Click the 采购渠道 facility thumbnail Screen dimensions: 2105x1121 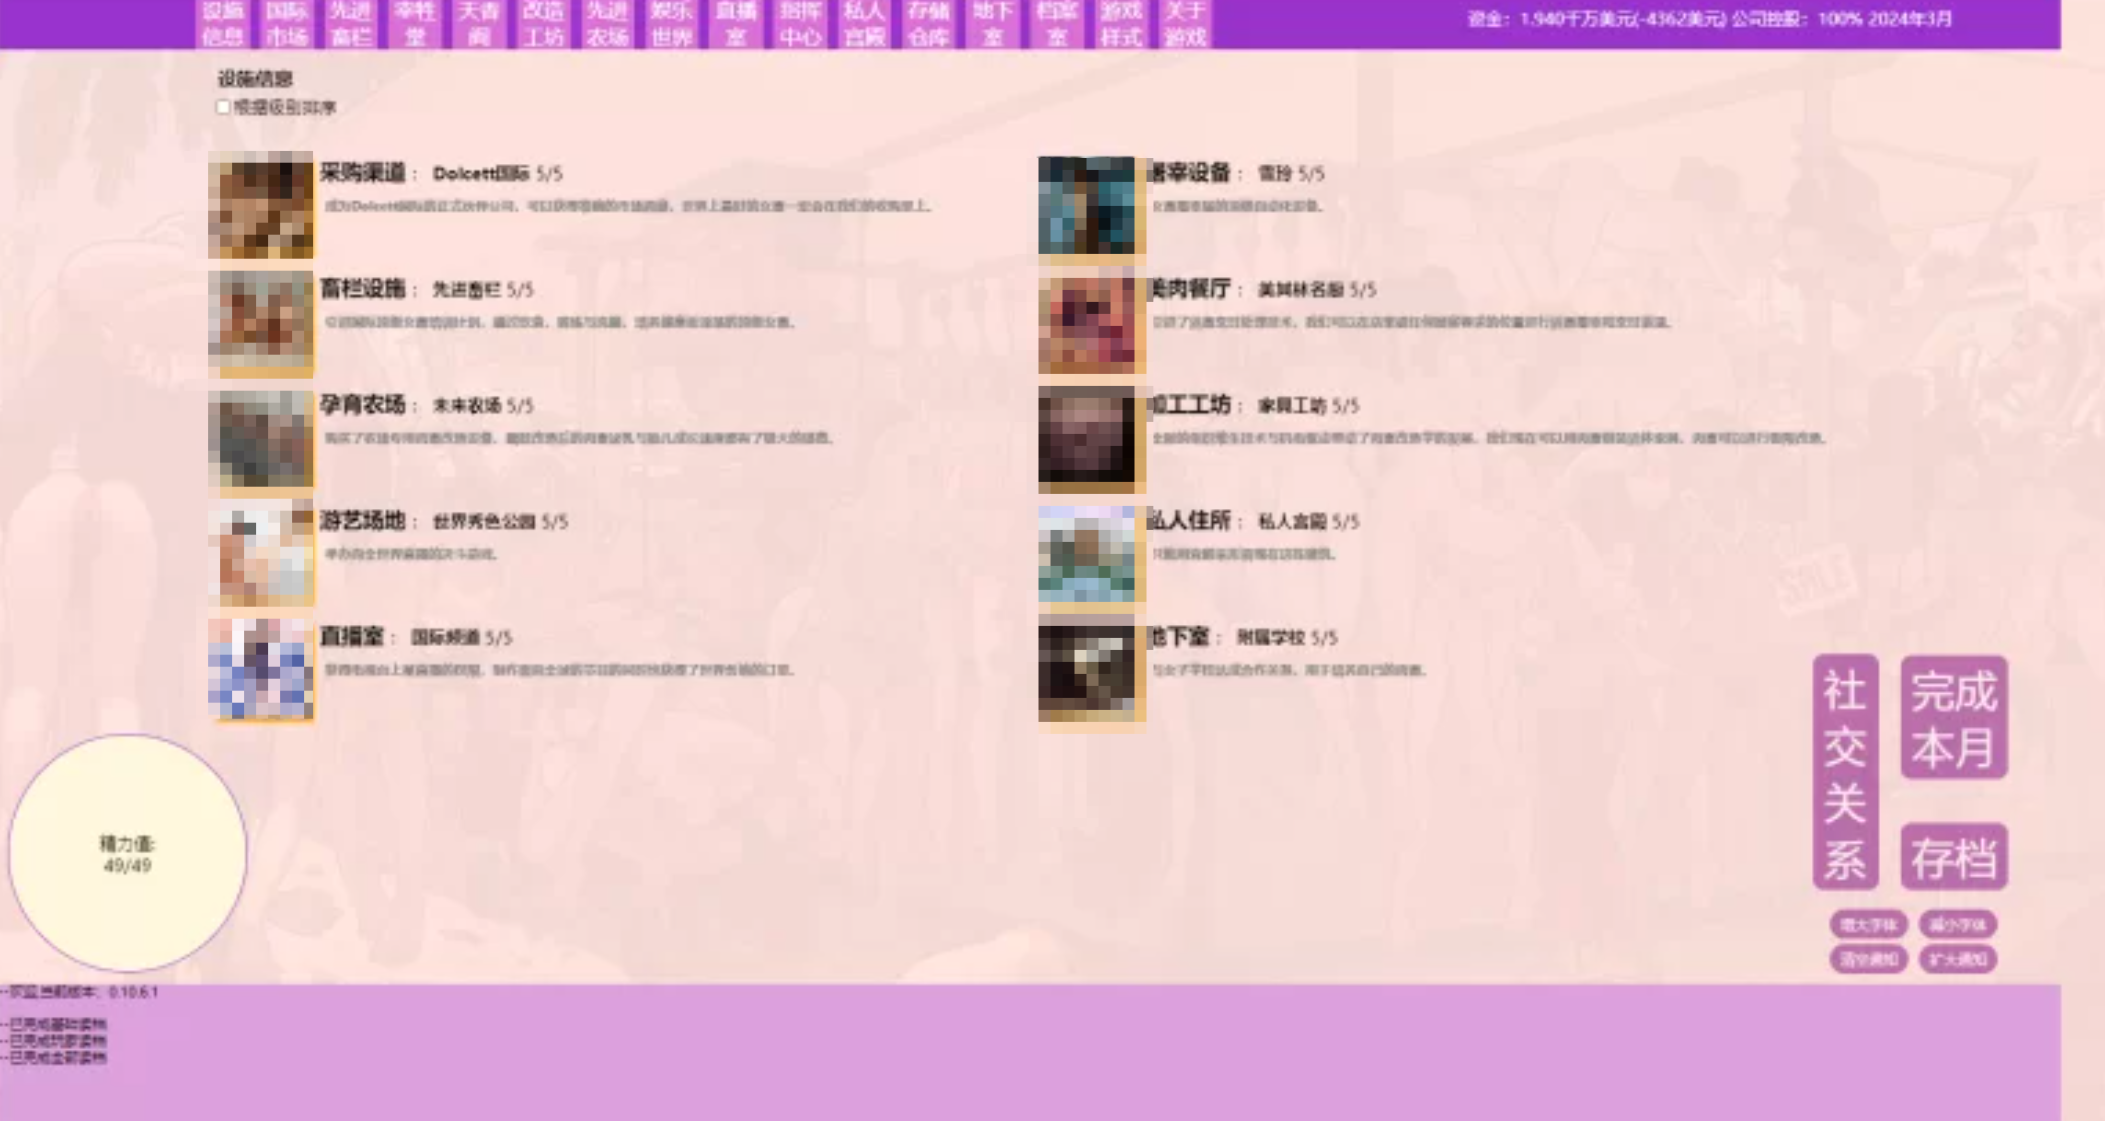point(260,205)
